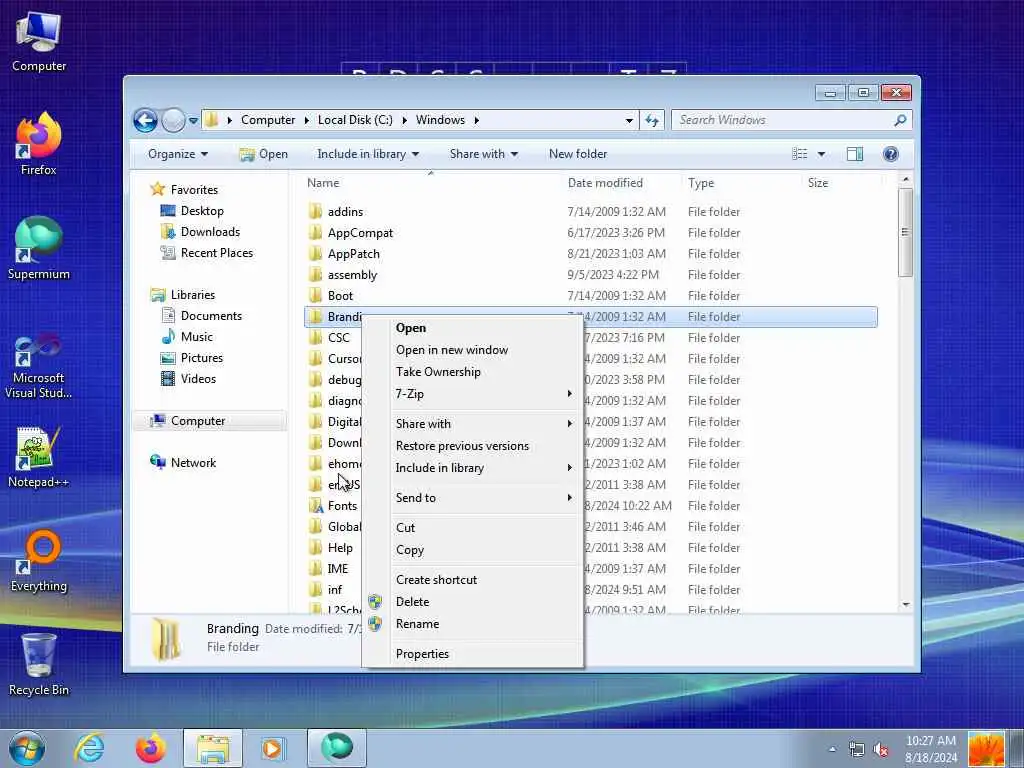Sort by the Date modified column

click(605, 183)
